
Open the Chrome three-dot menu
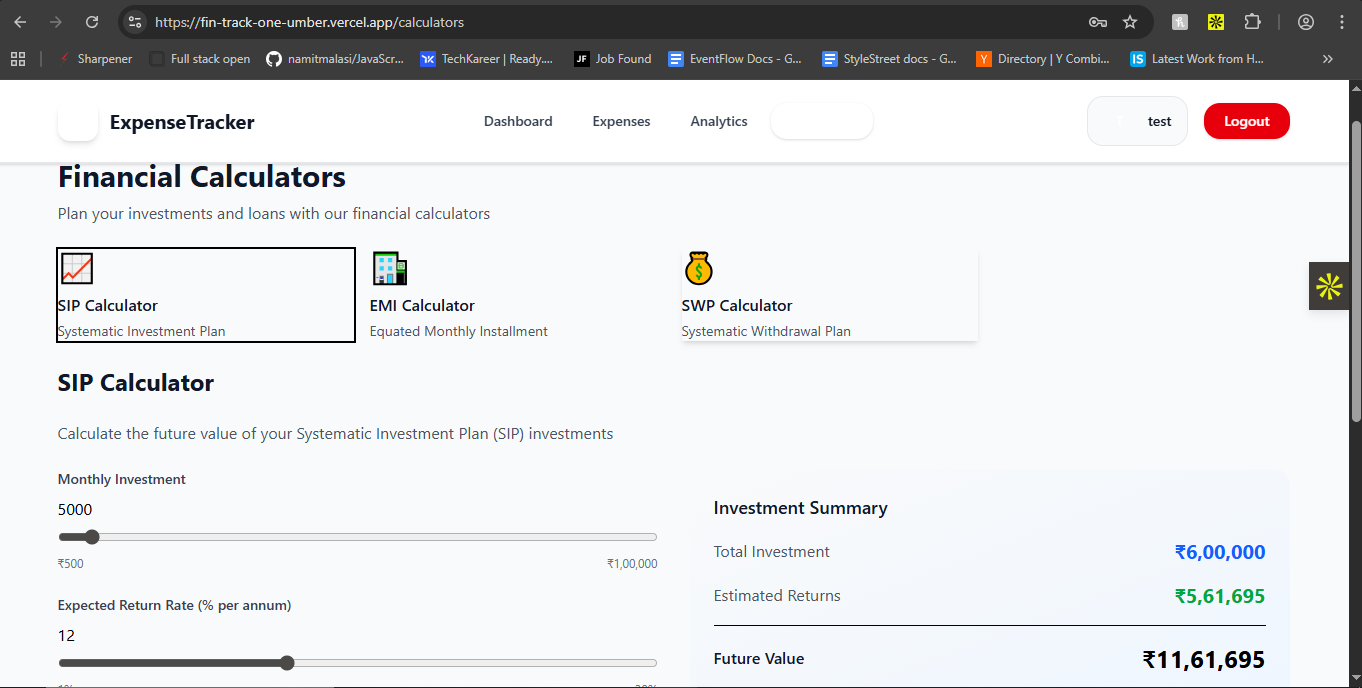coord(1340,22)
